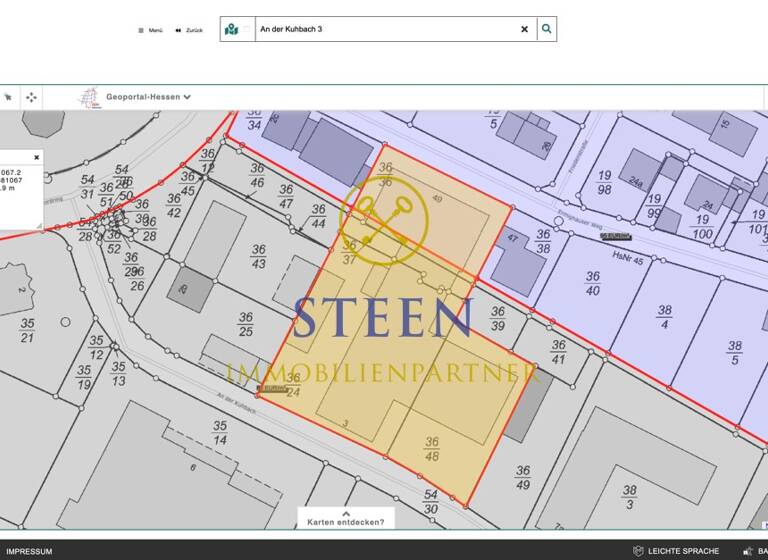Expand the Karten entdecken panel
The height and width of the screenshot is (560, 768).
coord(346,518)
